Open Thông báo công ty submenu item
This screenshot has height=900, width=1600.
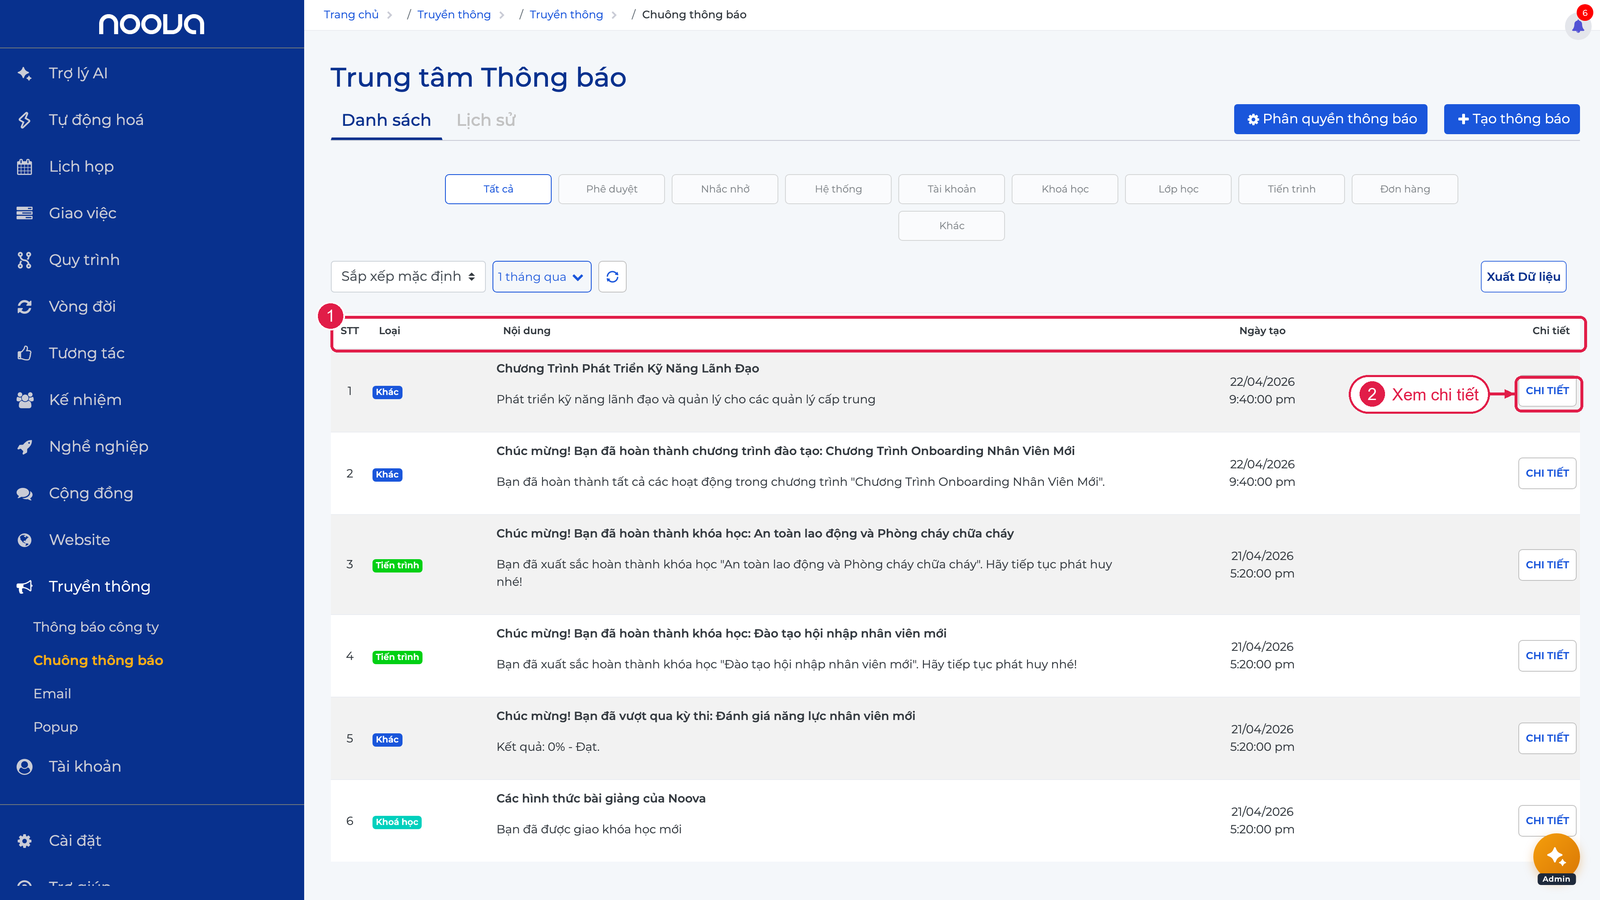click(96, 627)
